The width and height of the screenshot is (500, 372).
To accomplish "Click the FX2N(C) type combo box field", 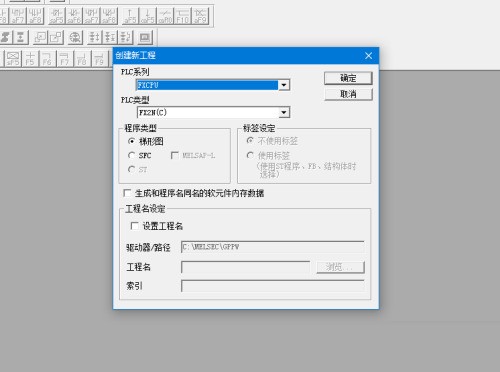I will point(213,112).
